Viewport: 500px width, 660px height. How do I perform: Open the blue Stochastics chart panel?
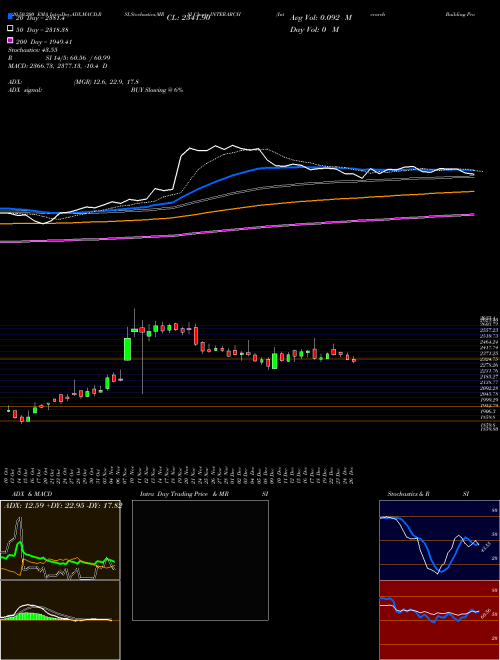439,540
